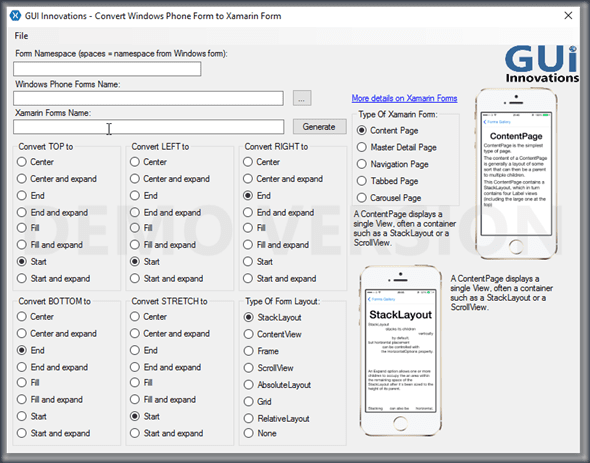Screen dimensions: 590x463
Task: Choose ContentView form layout
Action: [x=273, y=334]
